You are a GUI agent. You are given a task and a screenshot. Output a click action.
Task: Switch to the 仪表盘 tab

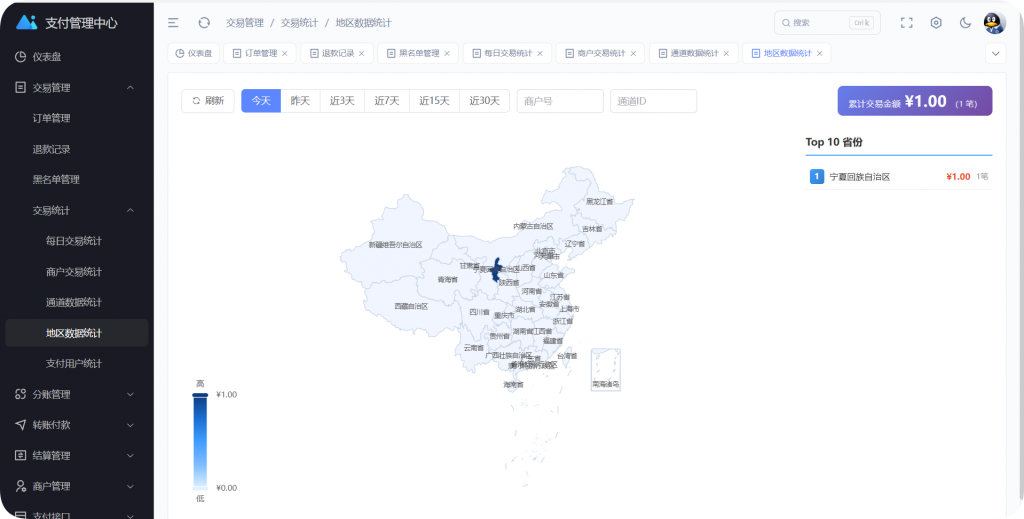[x=193, y=54]
